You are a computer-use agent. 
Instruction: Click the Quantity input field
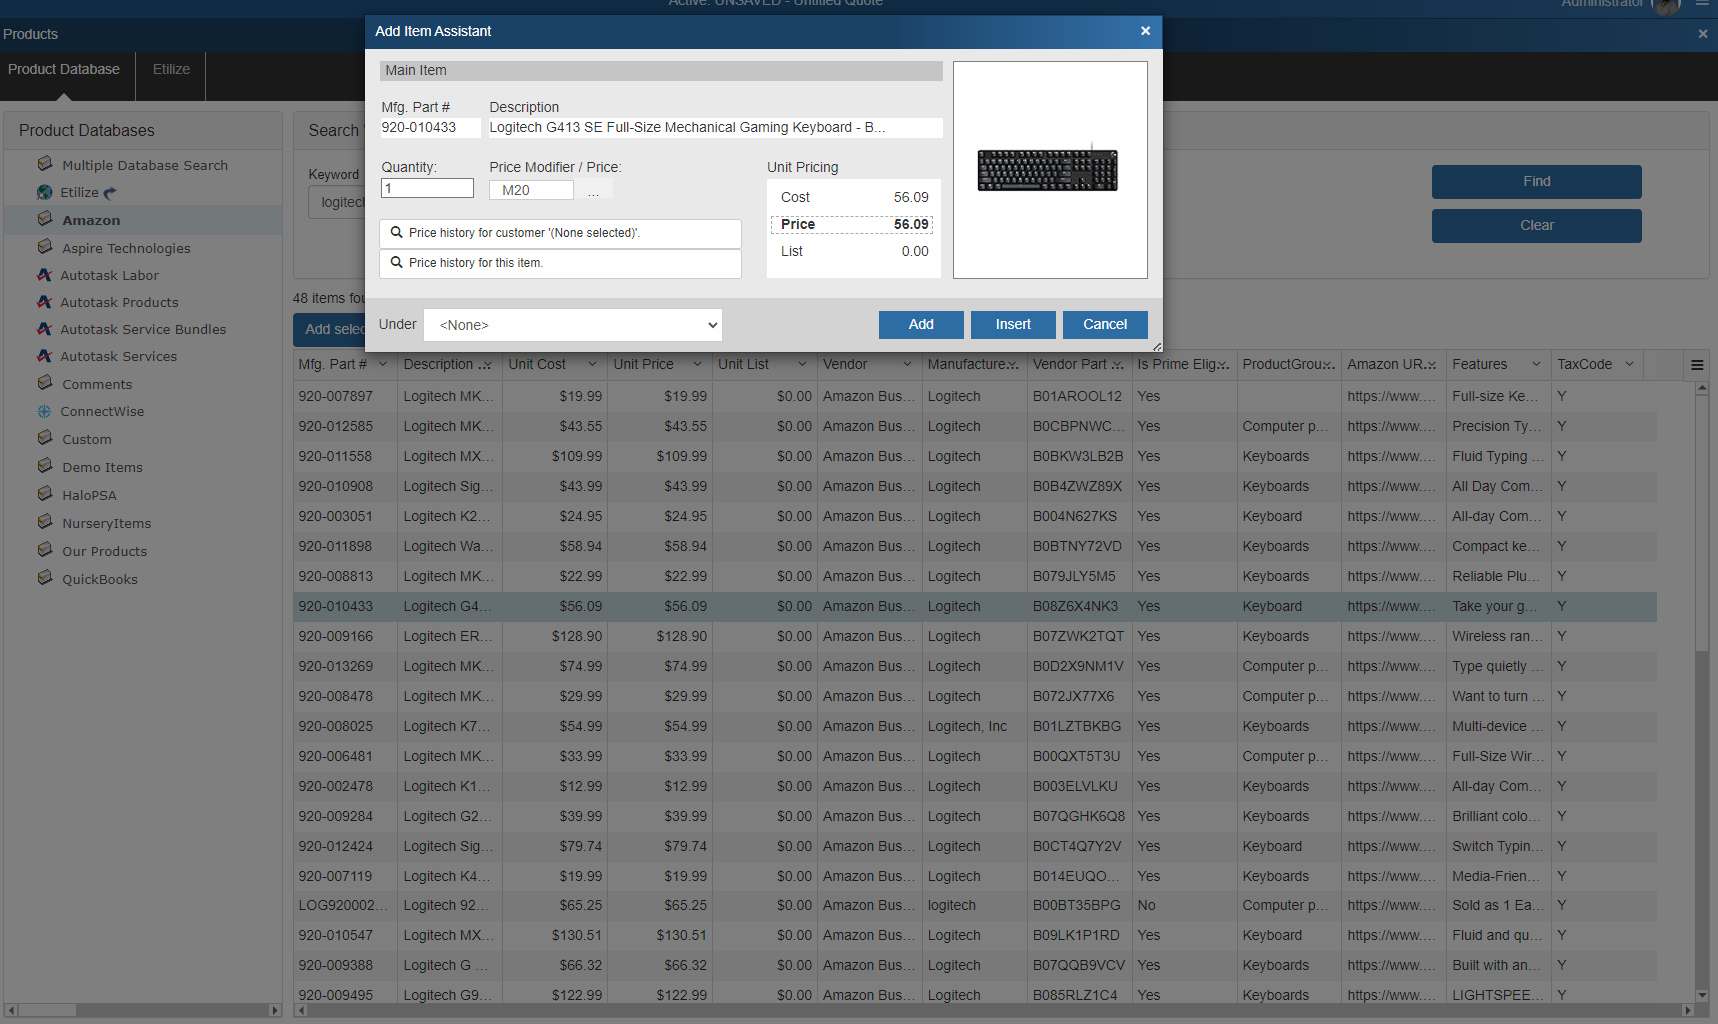(x=427, y=188)
